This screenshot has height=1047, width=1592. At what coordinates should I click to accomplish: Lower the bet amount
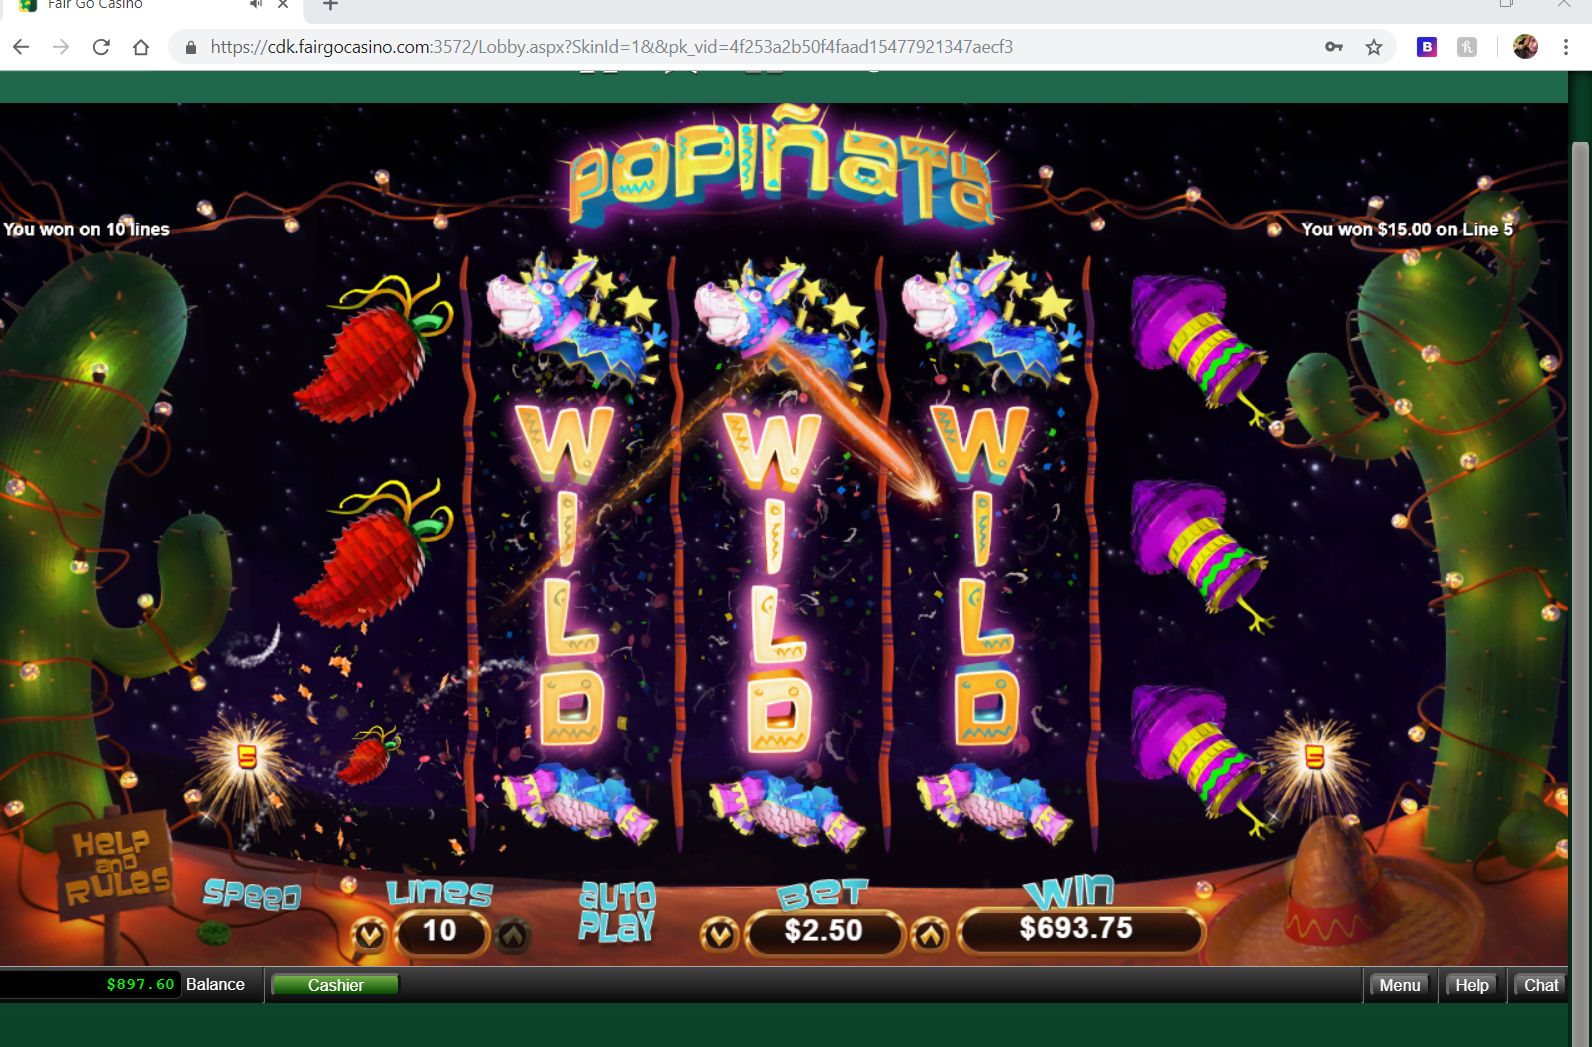720,935
